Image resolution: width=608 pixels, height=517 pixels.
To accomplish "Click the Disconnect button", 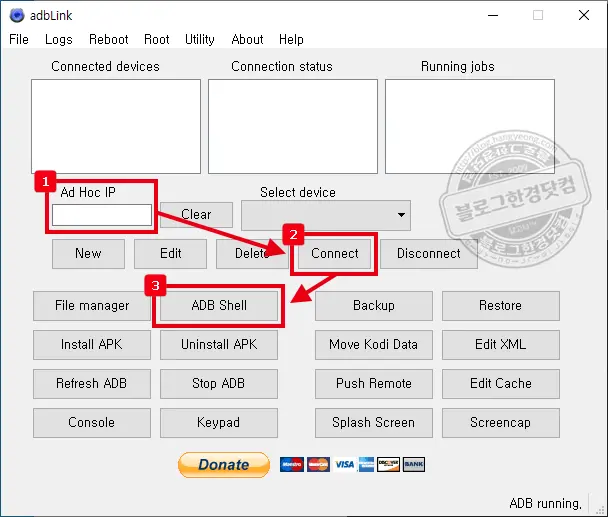I will coord(428,254).
